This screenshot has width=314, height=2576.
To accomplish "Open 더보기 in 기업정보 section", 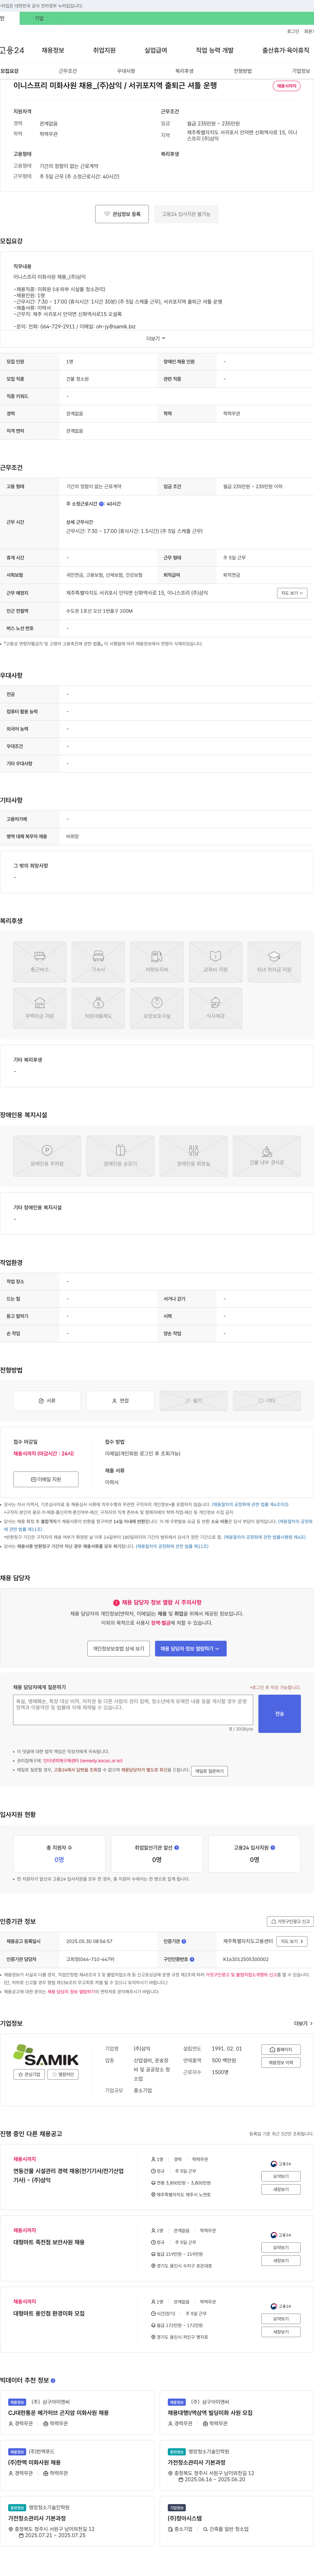I will coord(303,2023).
